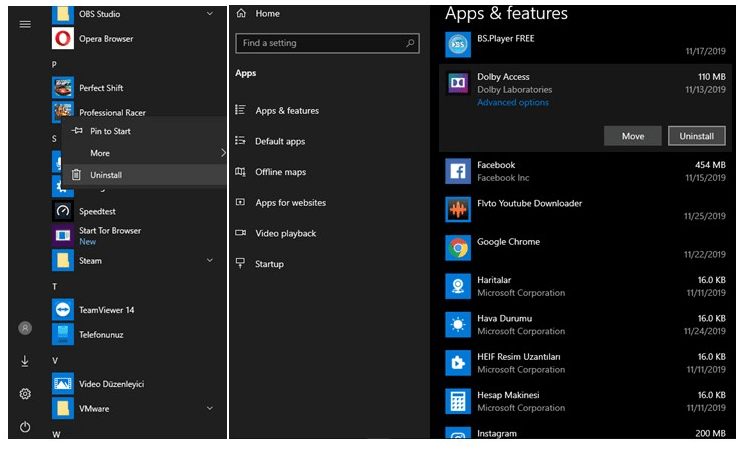Click the Hesap Makinesi calculator icon

(x=459, y=401)
